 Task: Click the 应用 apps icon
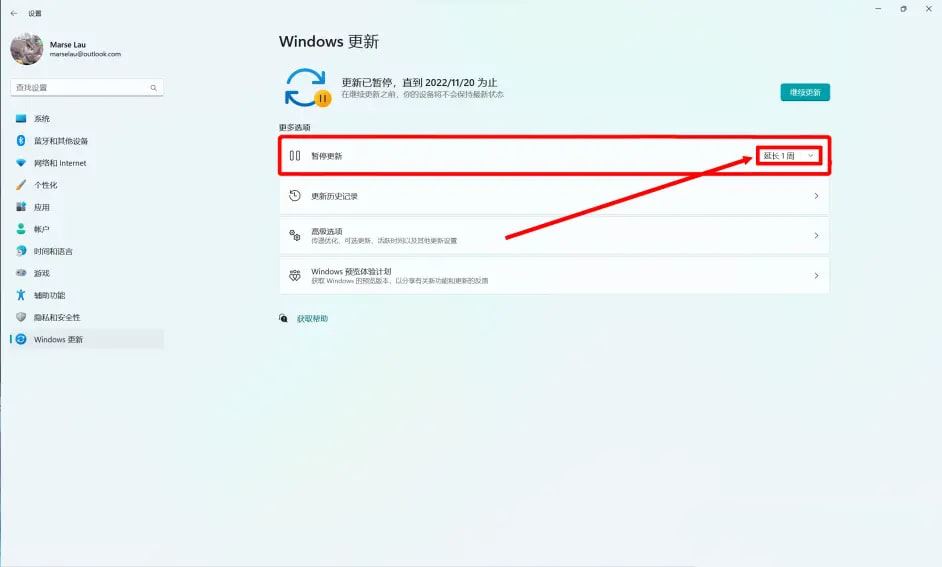pos(21,207)
